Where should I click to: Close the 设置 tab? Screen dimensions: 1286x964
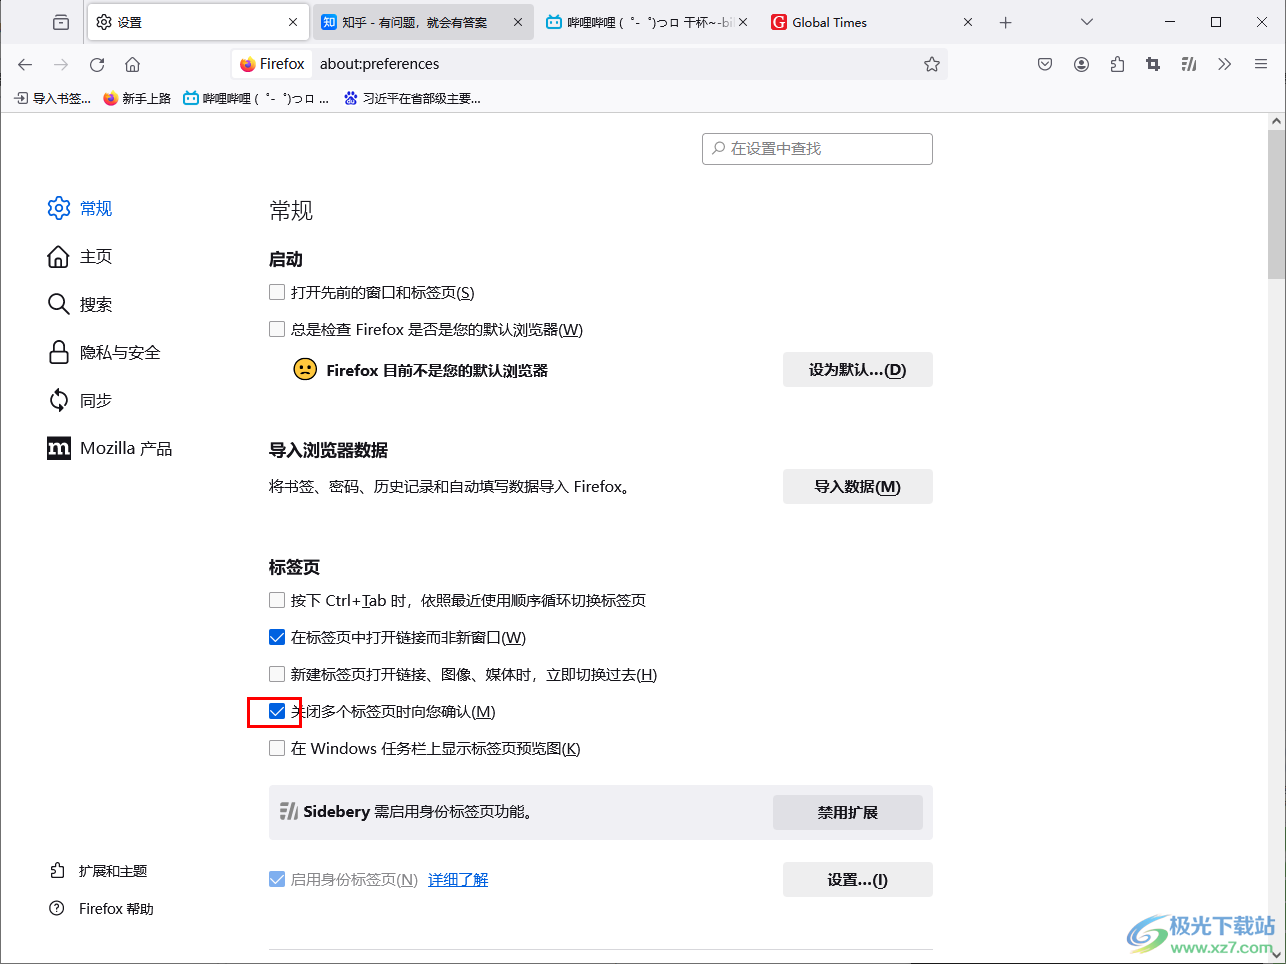[293, 22]
